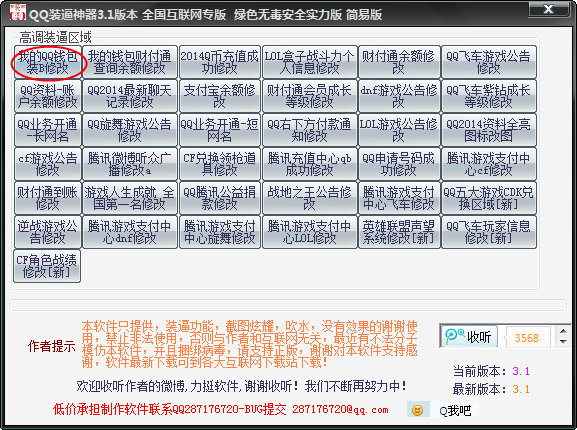The image size is (577, 430).
Task: Click 腾讯充值中心qb成功修改
Action: (x=309, y=164)
